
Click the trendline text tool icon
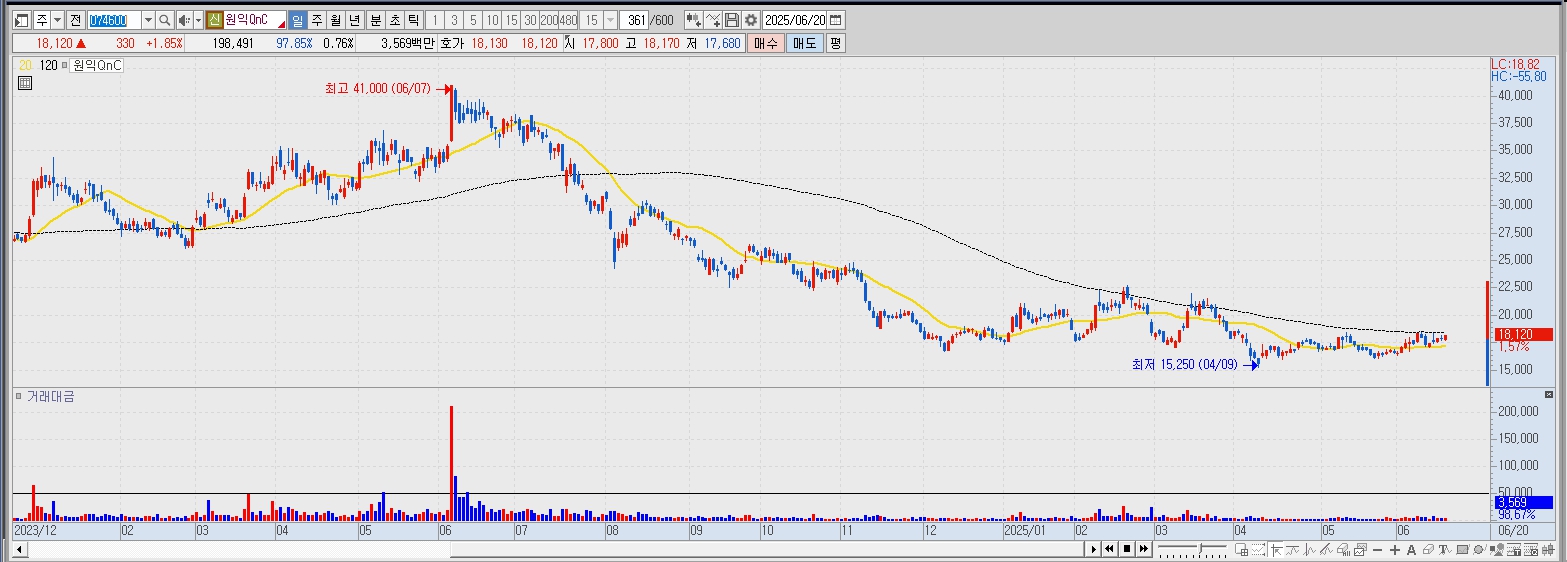click(x=1445, y=550)
